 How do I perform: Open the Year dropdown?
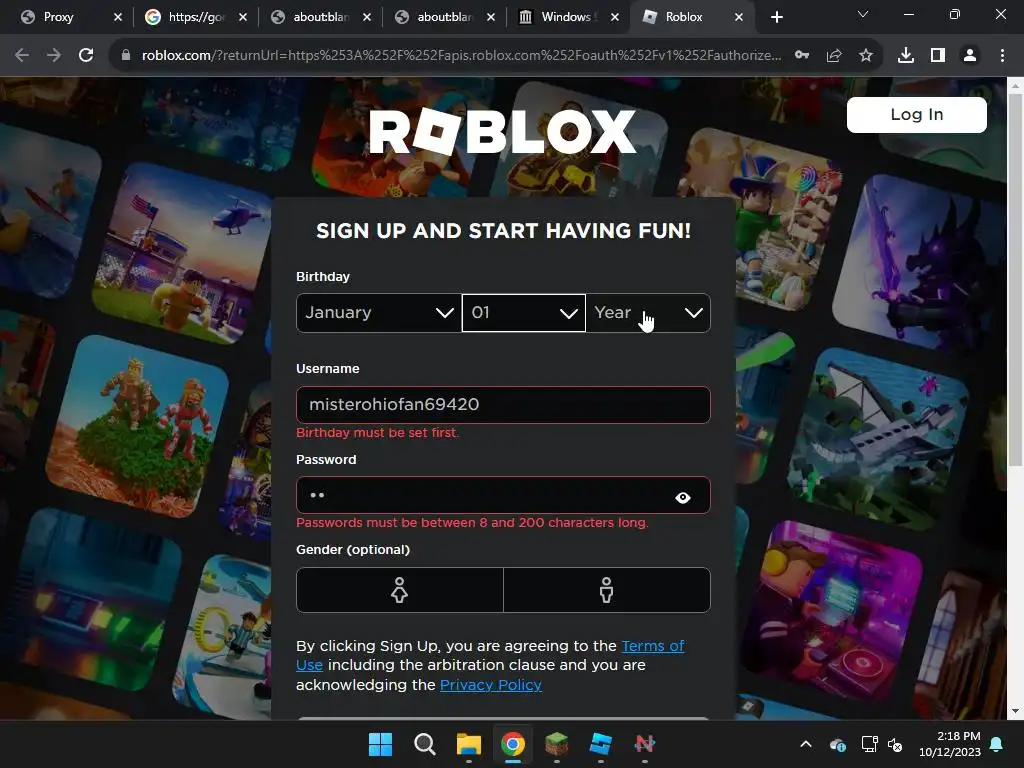[x=648, y=313]
